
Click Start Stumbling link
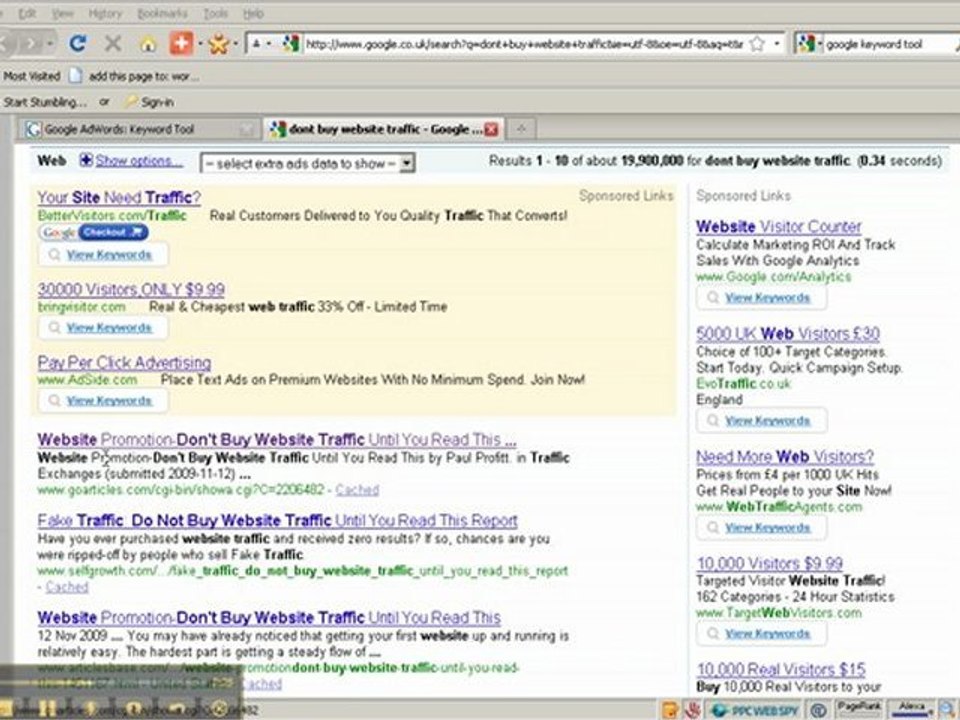(x=45, y=102)
